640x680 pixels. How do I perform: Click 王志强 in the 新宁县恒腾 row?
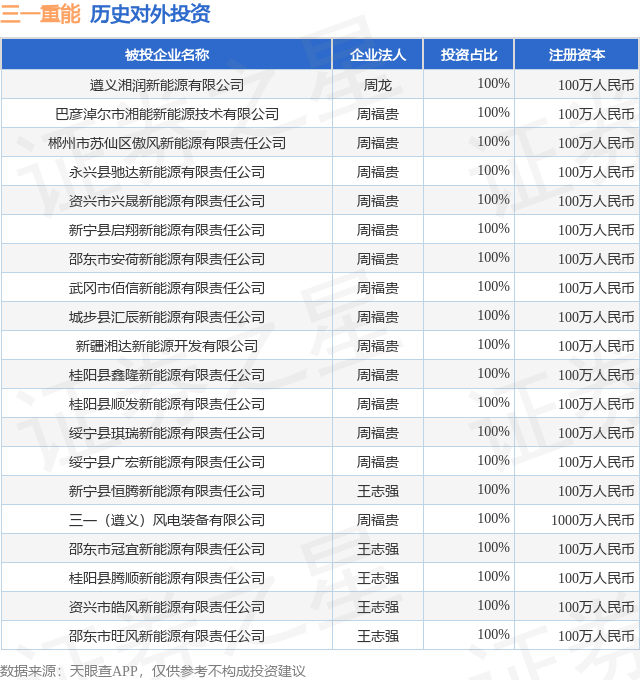[x=378, y=491]
